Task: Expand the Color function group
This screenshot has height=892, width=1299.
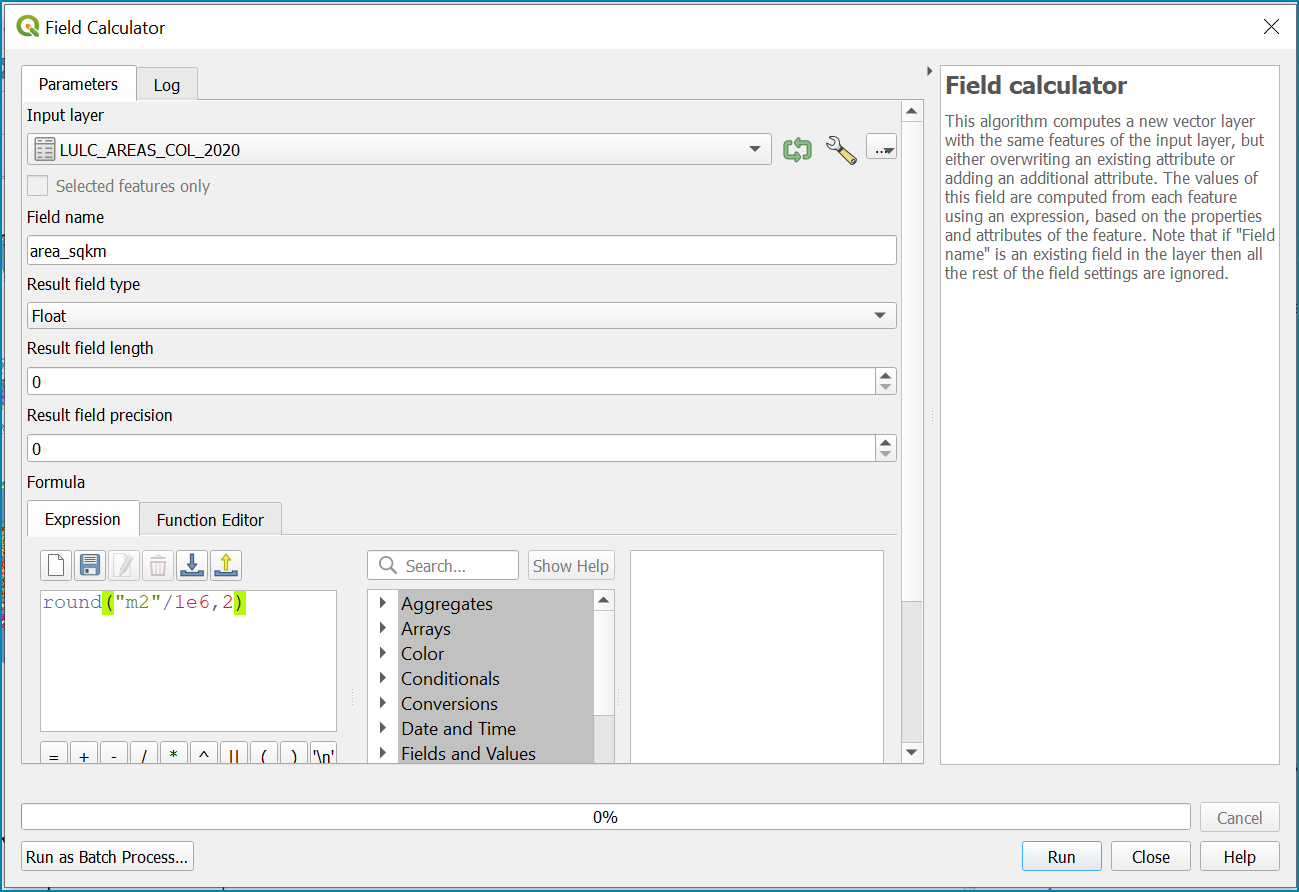Action: [x=383, y=653]
